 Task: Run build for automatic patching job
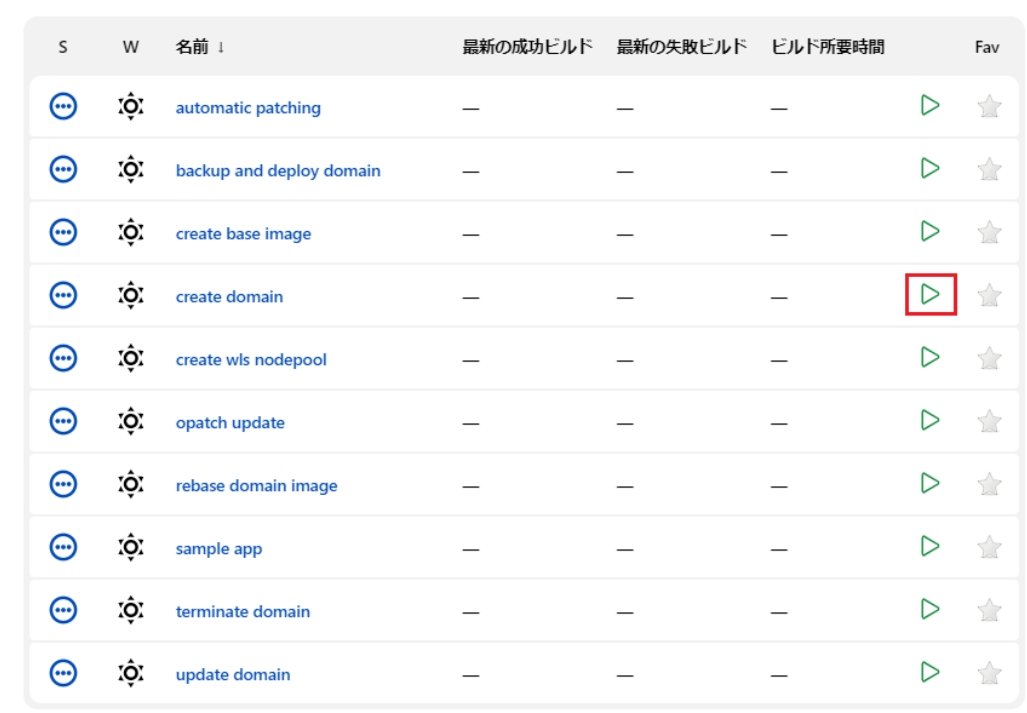930,105
